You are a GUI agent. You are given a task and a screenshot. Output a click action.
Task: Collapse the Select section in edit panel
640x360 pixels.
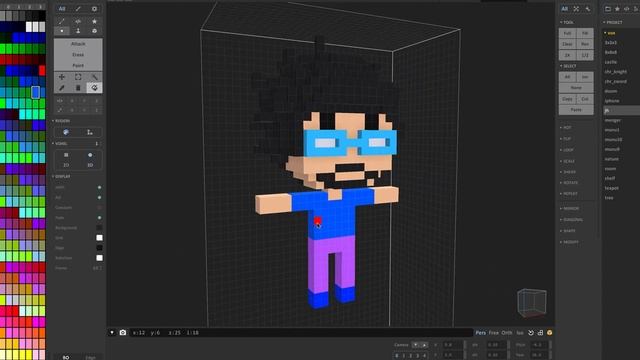coord(568,66)
